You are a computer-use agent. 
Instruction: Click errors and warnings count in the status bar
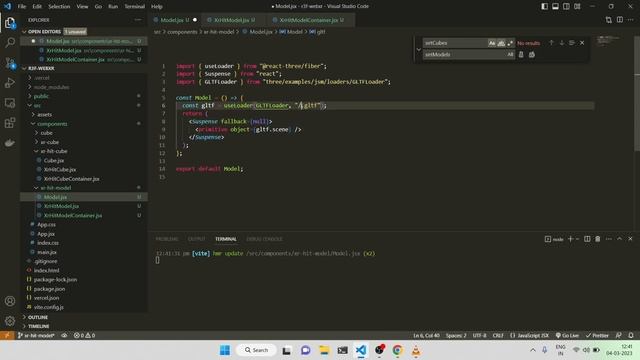coord(84,335)
